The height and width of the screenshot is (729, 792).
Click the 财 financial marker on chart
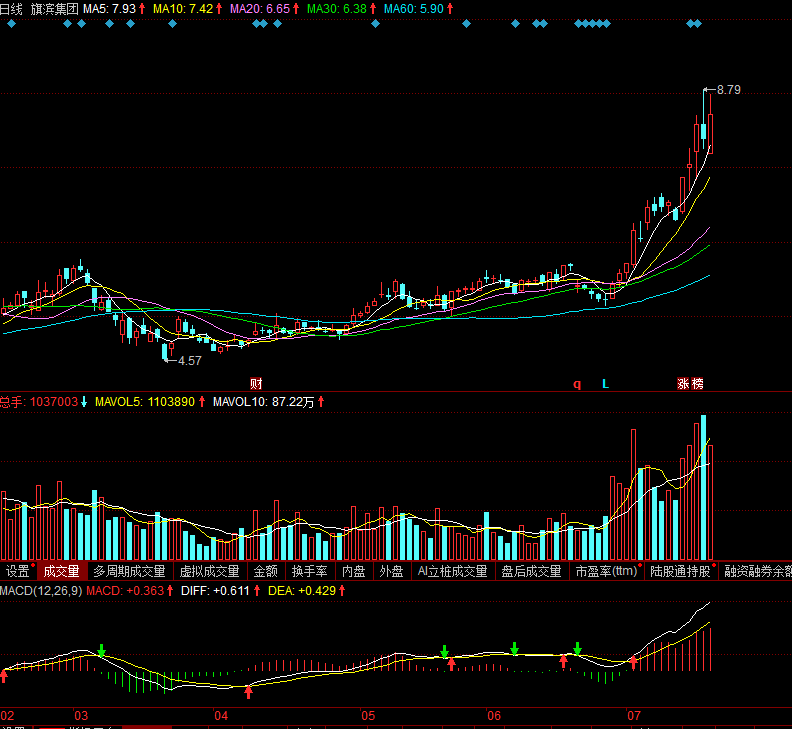click(x=256, y=384)
